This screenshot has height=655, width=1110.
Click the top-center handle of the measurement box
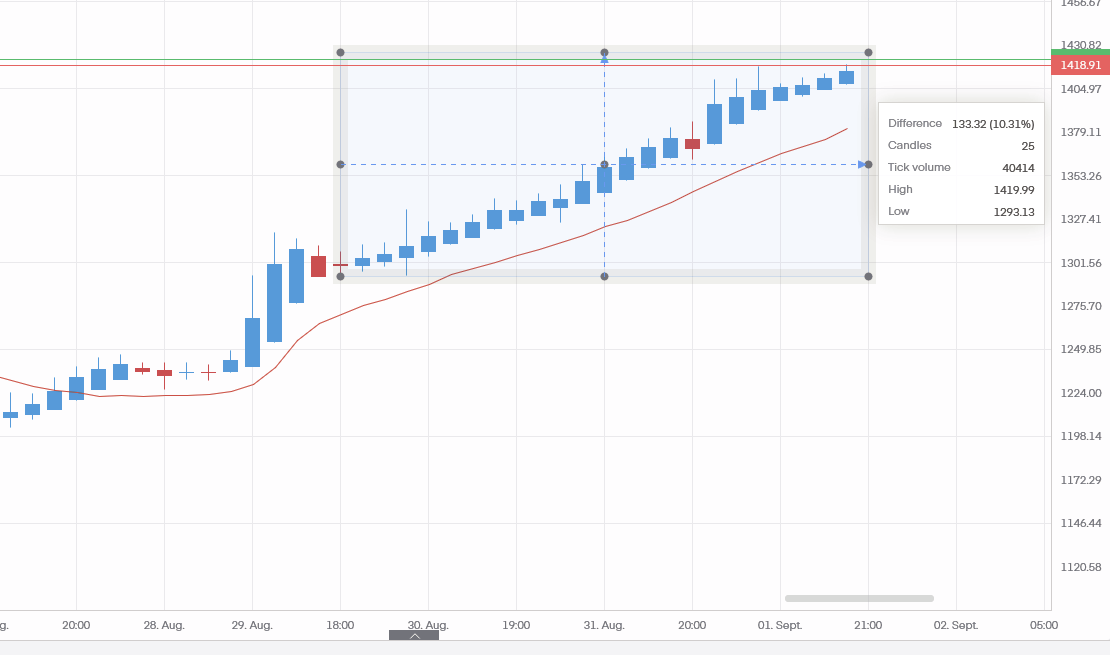tap(604, 52)
